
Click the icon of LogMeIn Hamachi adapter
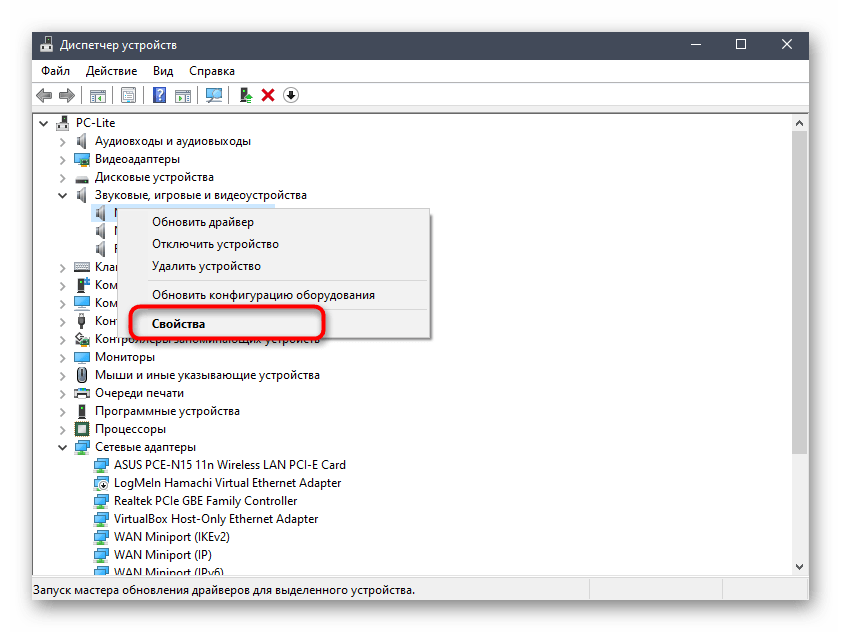(101, 483)
